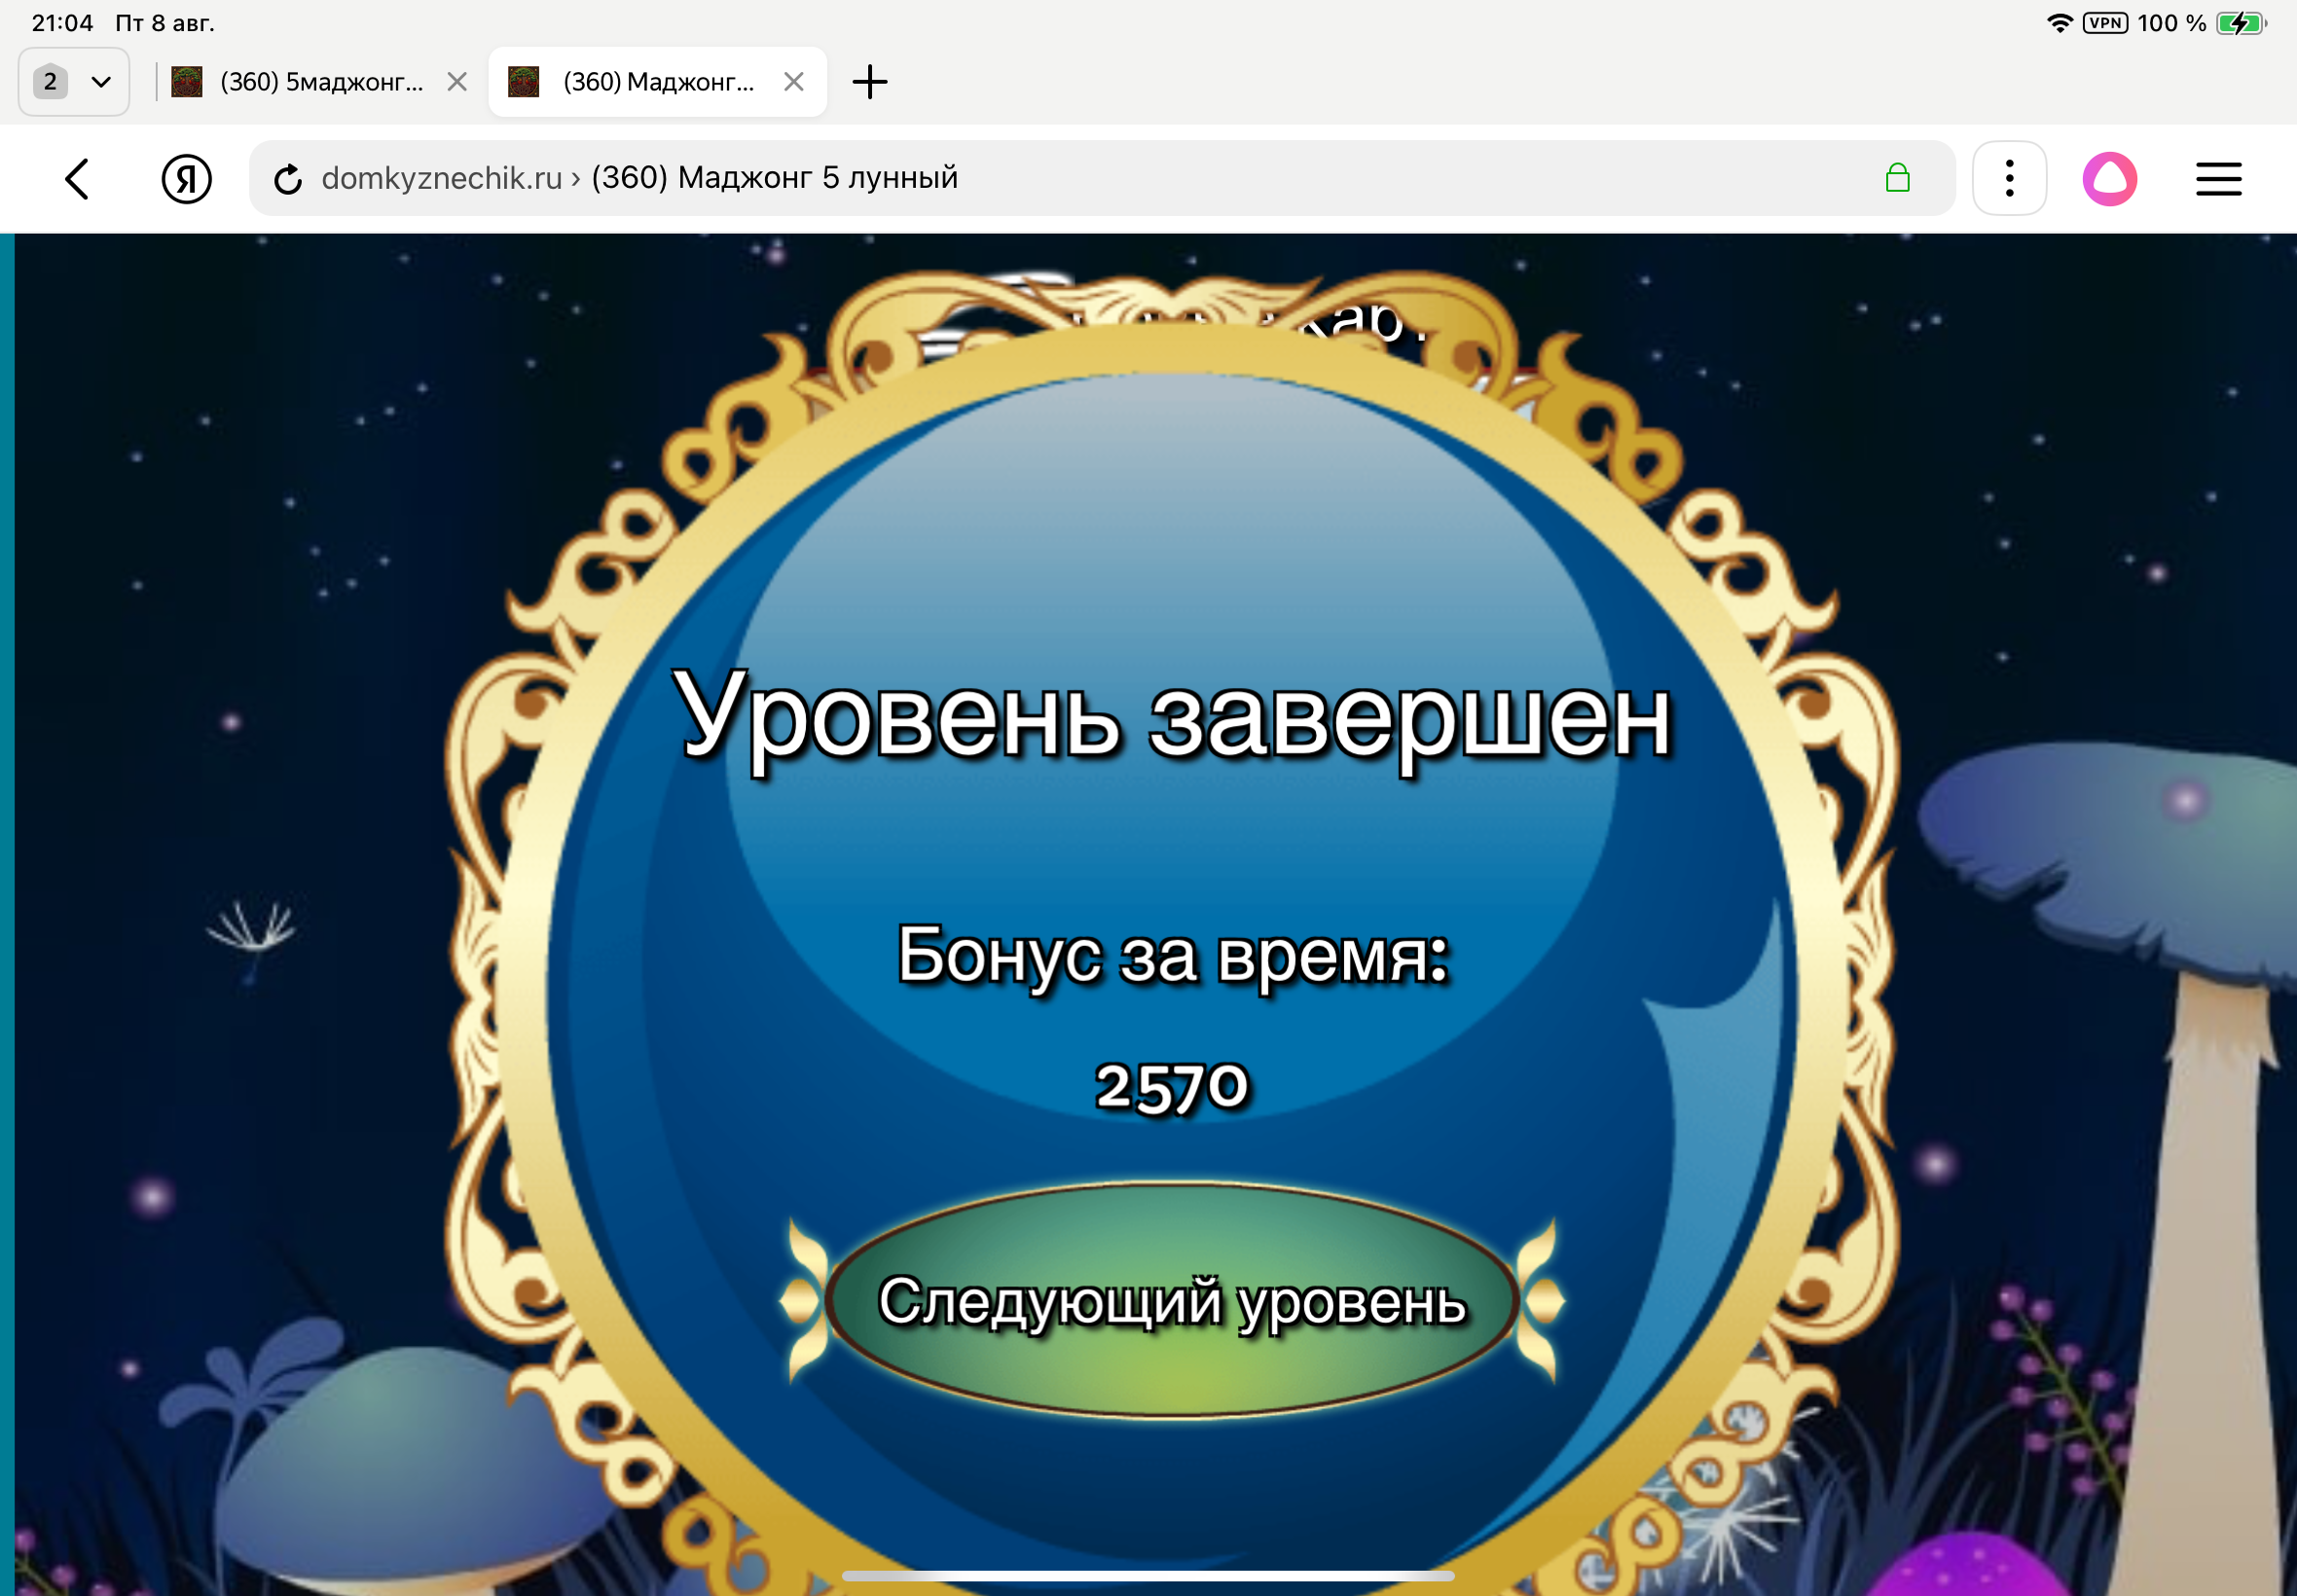Expand the tab count dropdown
2297x1596 pixels.
[x=74, y=81]
